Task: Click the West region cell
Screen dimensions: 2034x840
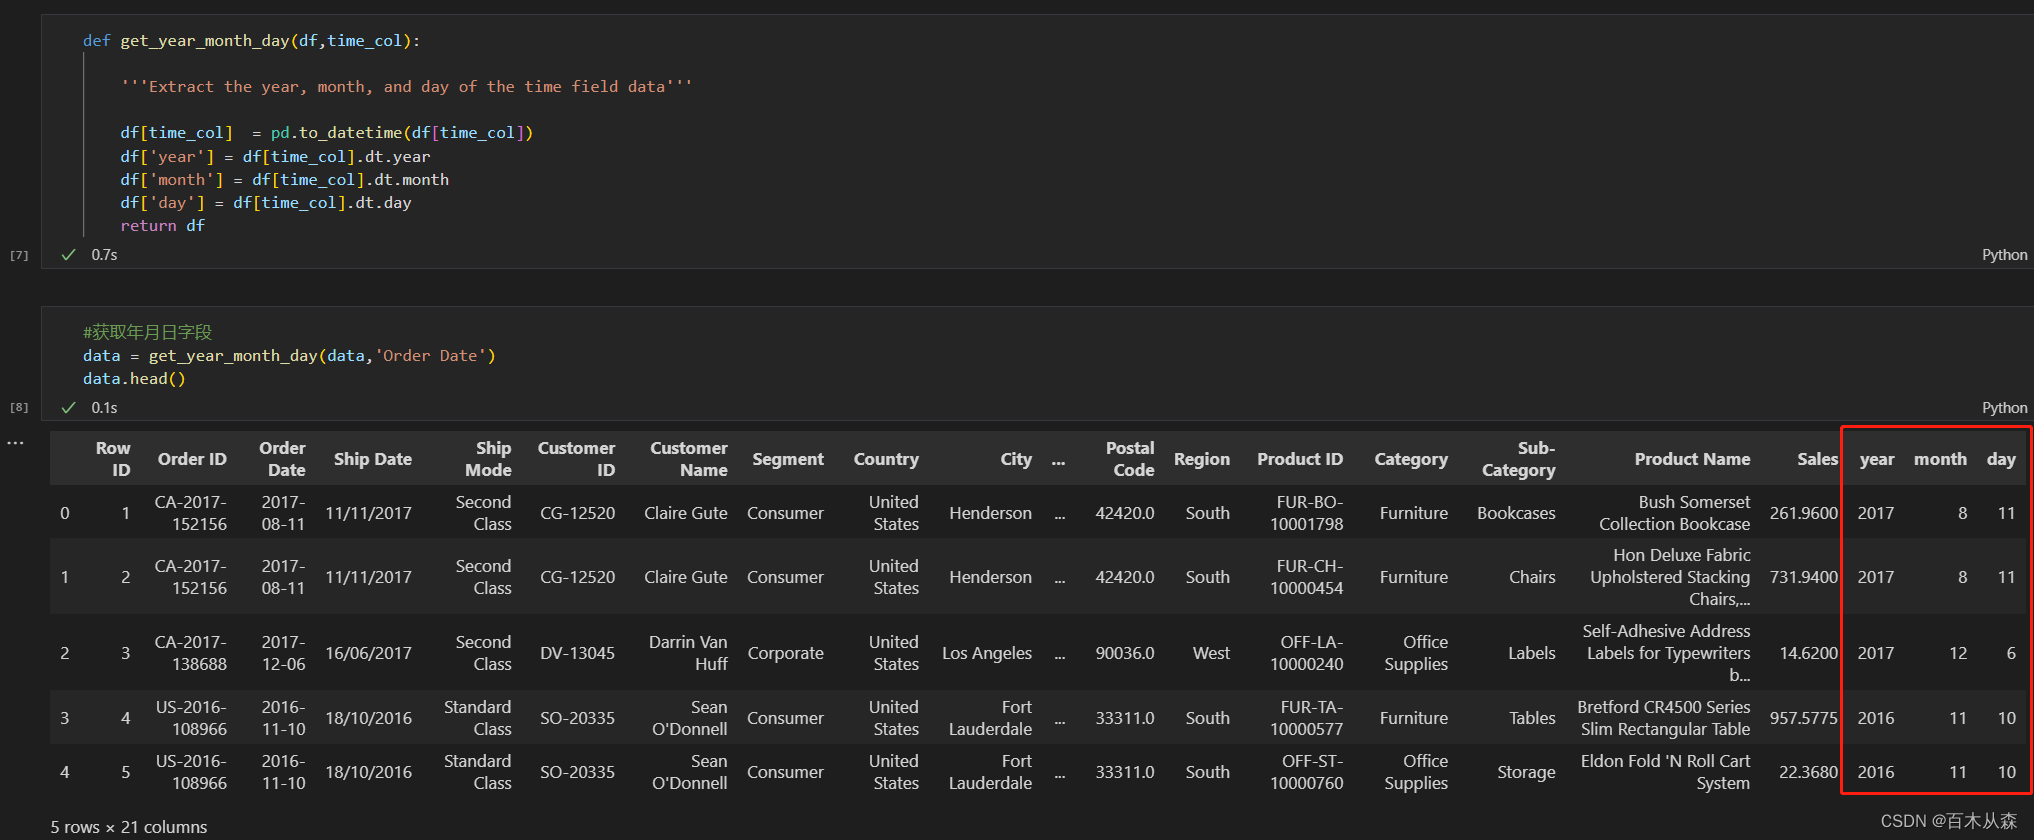Action: [x=1211, y=653]
